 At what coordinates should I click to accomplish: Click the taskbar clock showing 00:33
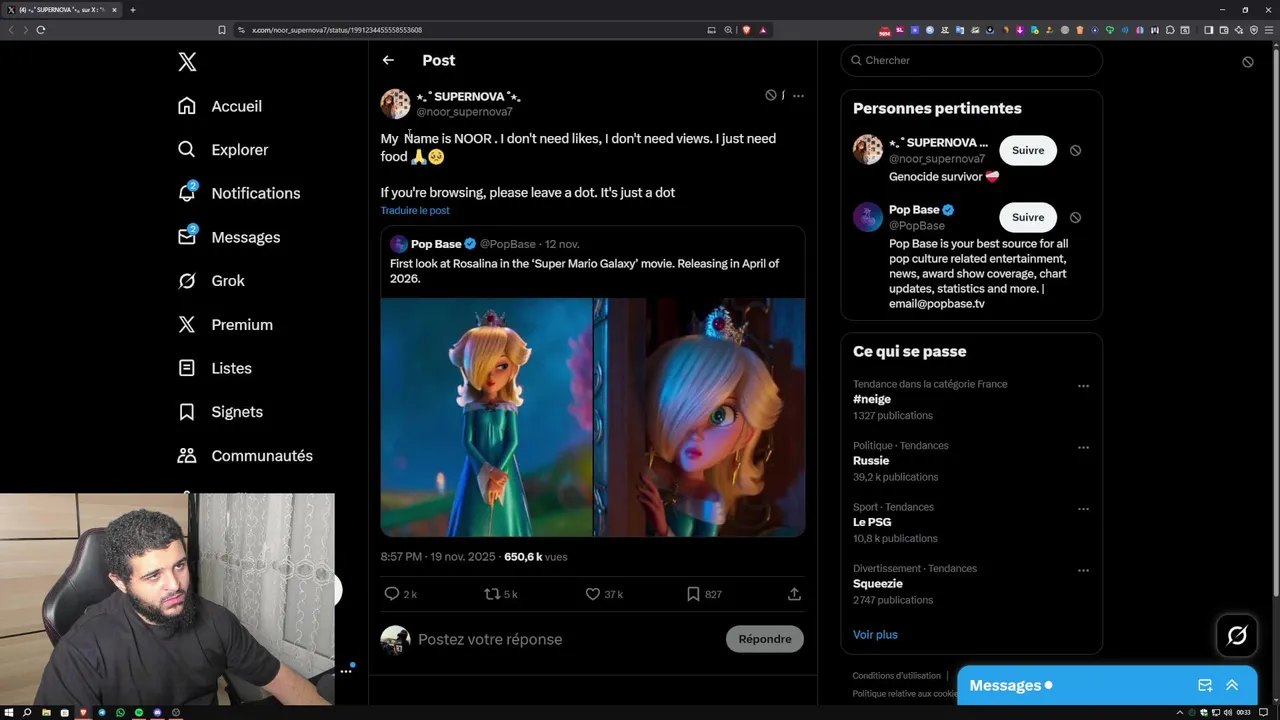point(1243,712)
